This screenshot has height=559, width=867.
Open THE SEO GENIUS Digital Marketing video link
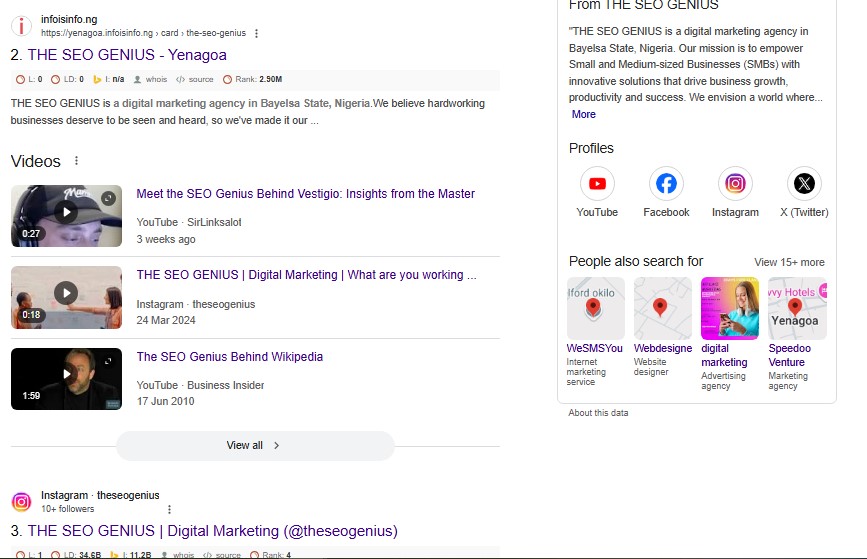(306, 275)
